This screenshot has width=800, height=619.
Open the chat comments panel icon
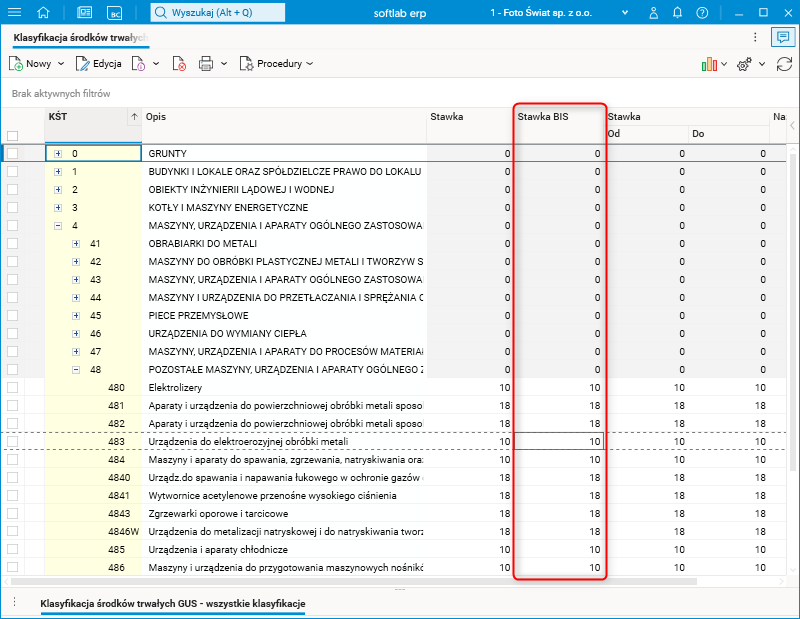(782, 37)
